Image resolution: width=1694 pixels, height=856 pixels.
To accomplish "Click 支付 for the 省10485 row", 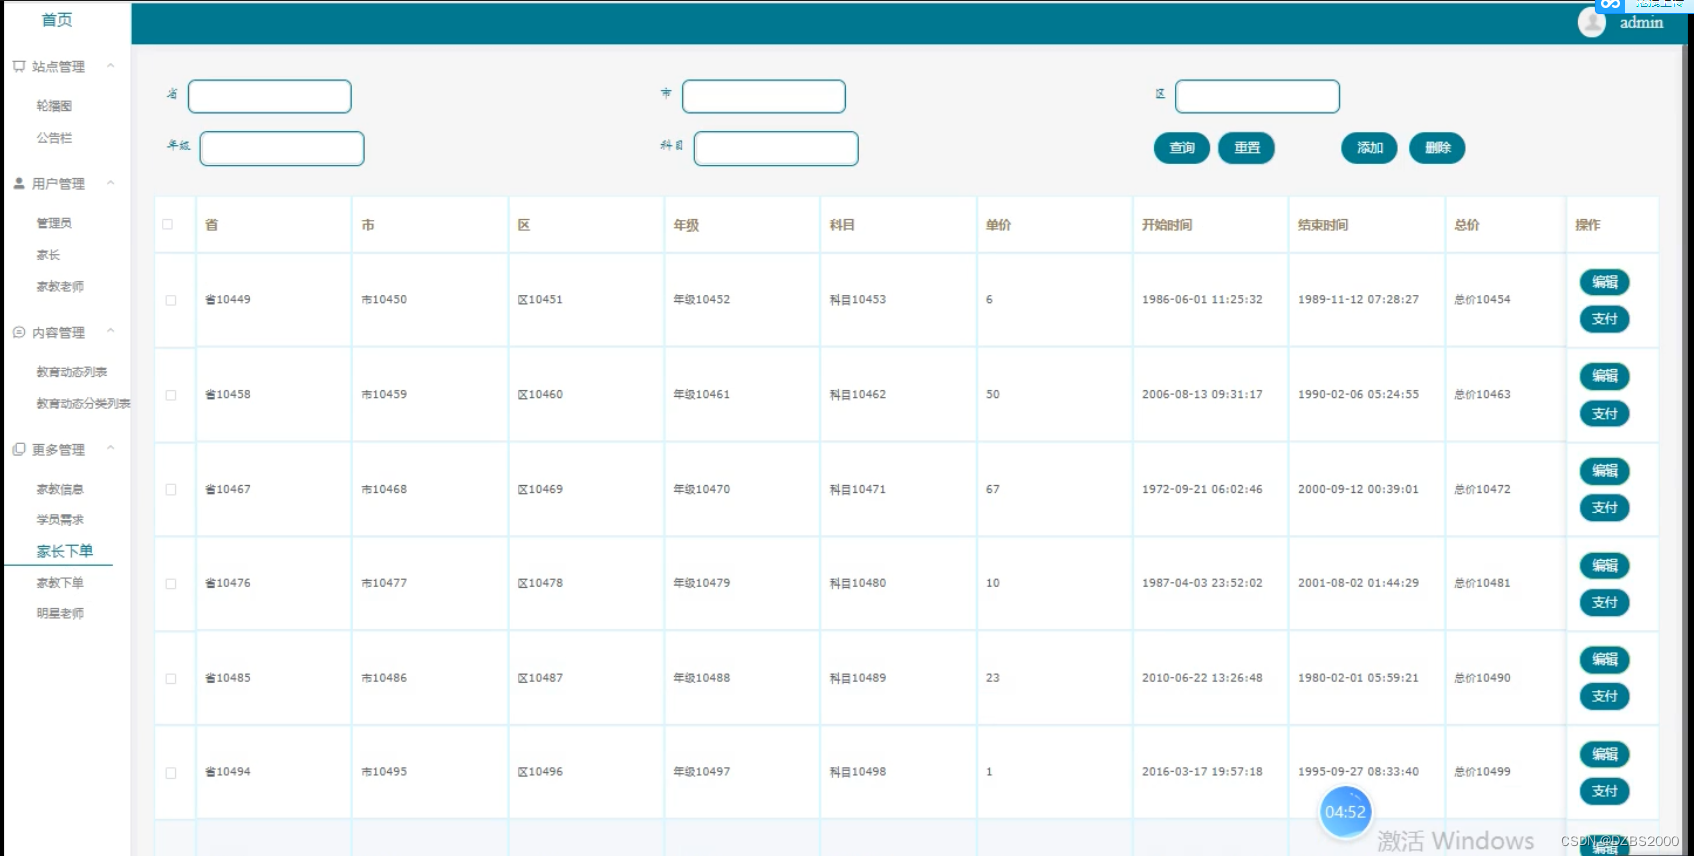I will coord(1605,697).
